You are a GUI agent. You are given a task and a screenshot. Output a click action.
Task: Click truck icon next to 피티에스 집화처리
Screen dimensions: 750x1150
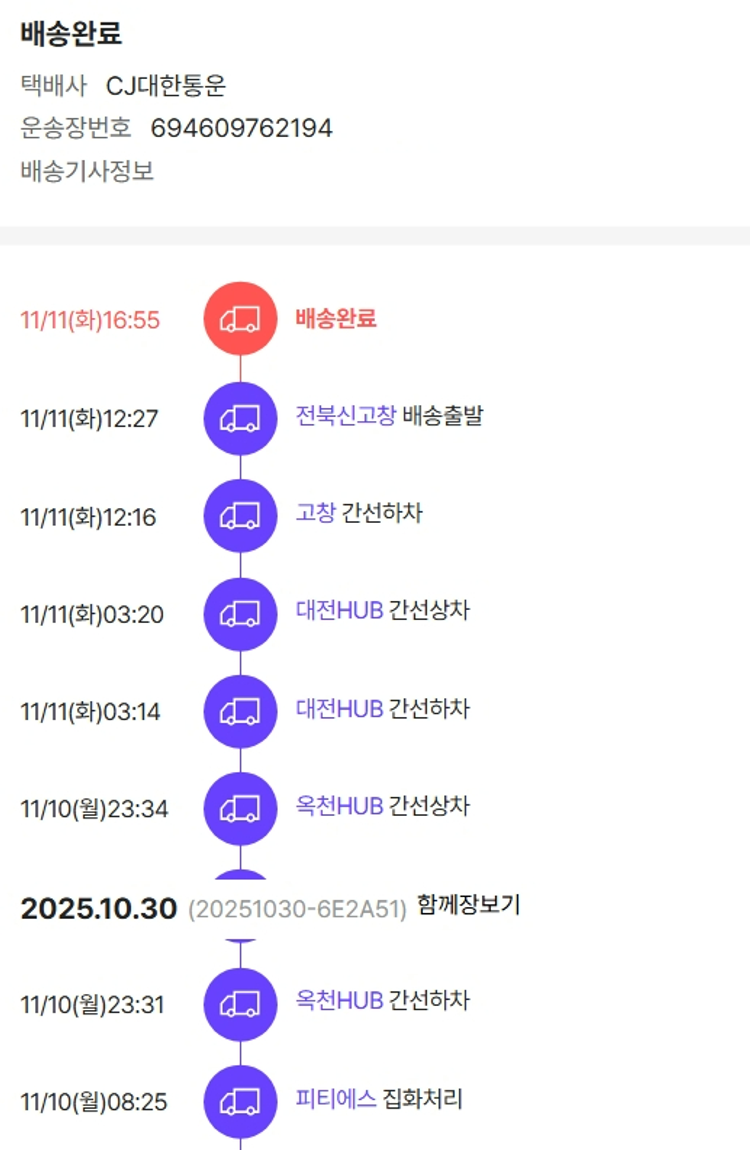240,1101
